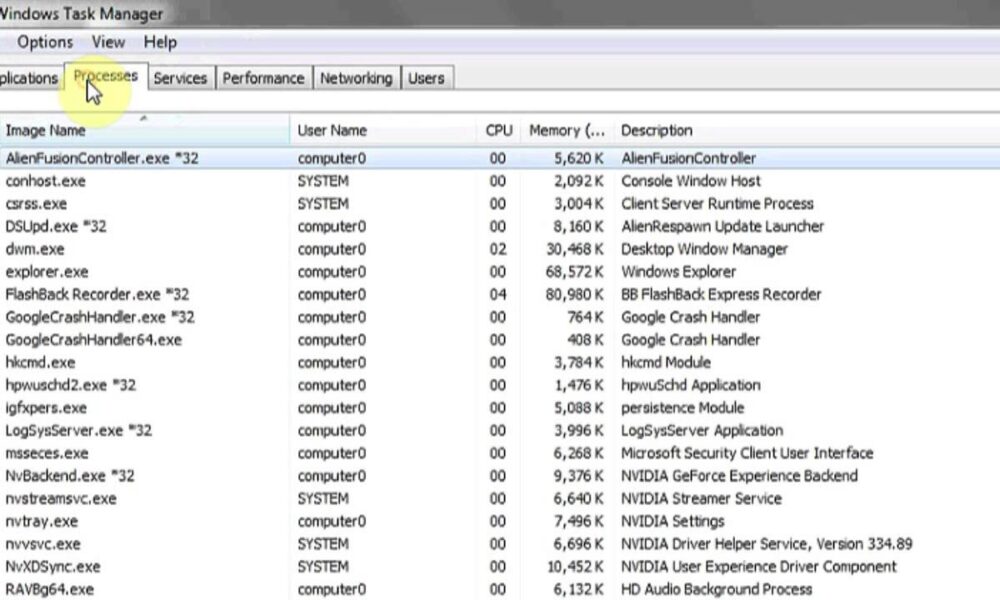Select the AlienFusionController.exe *32 process

500,158
